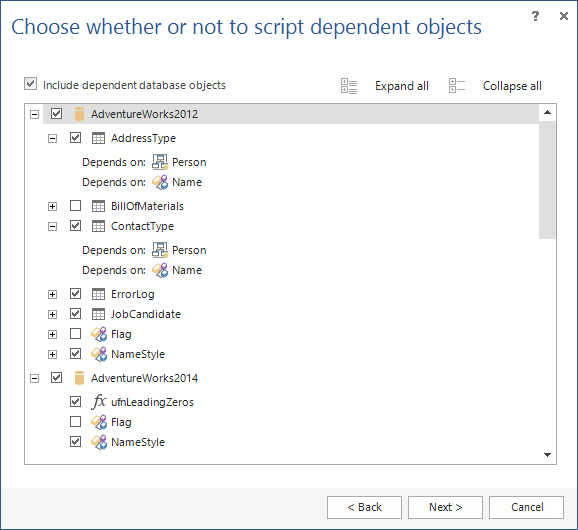The height and width of the screenshot is (530, 578).
Task: Select the BillOfMaterials label
Action: point(147,206)
